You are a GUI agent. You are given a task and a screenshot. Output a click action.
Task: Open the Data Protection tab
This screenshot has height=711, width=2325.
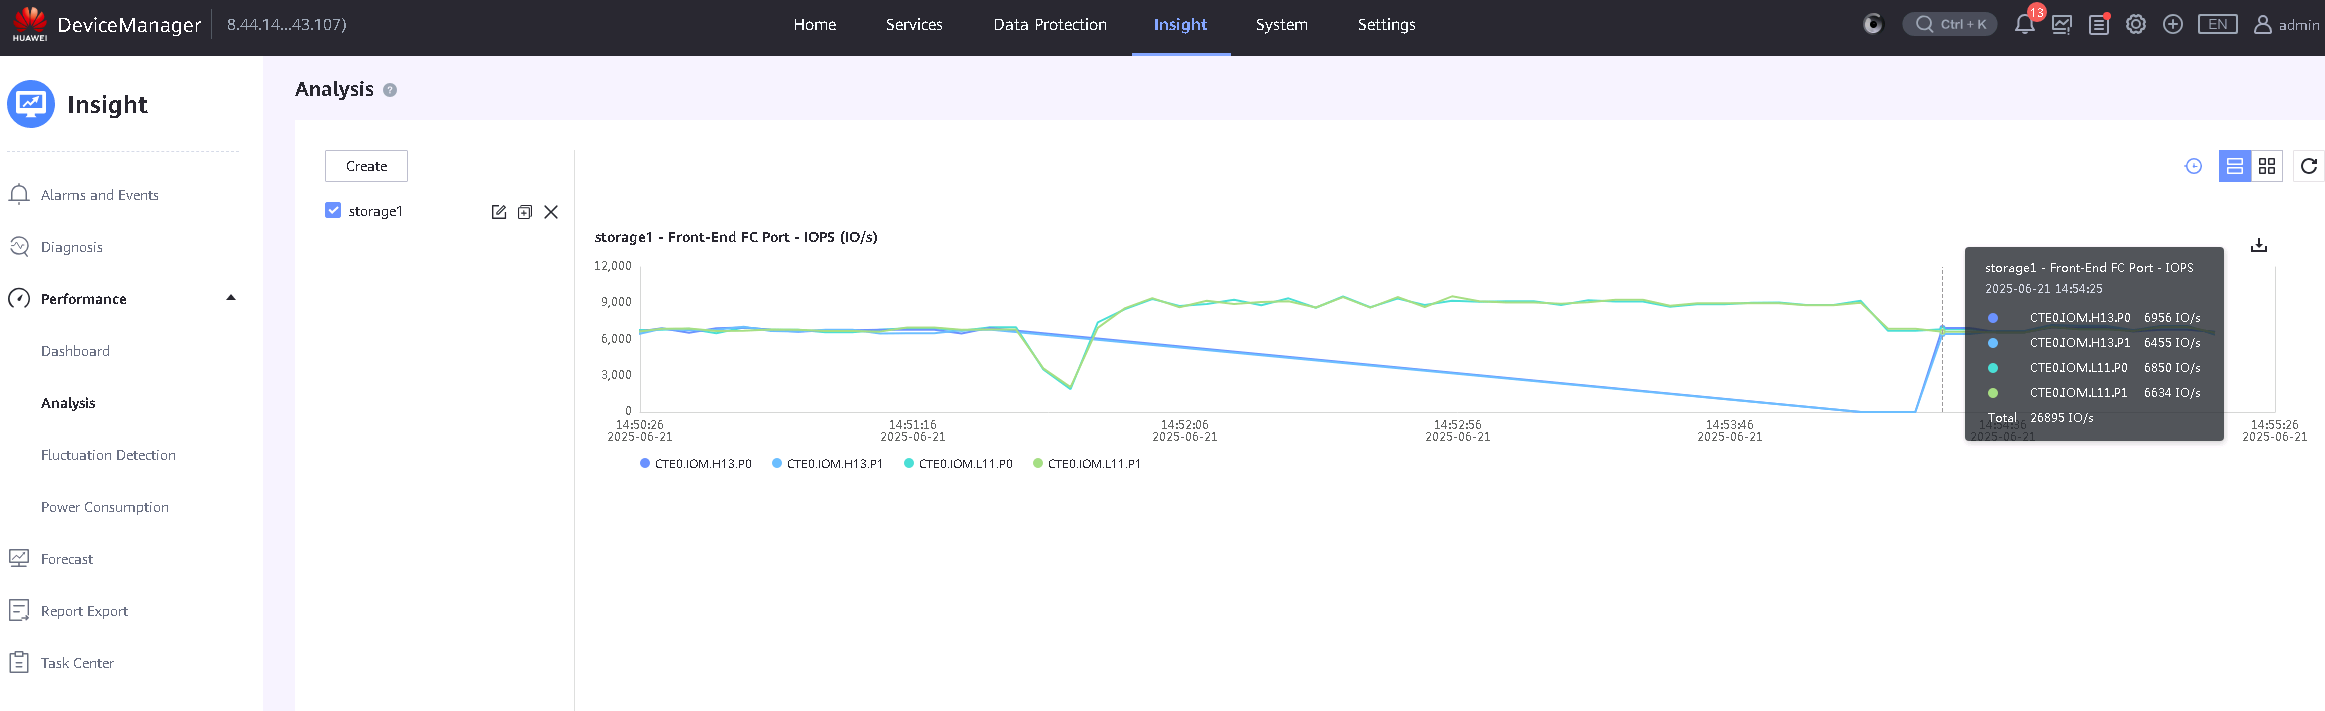tap(1050, 25)
